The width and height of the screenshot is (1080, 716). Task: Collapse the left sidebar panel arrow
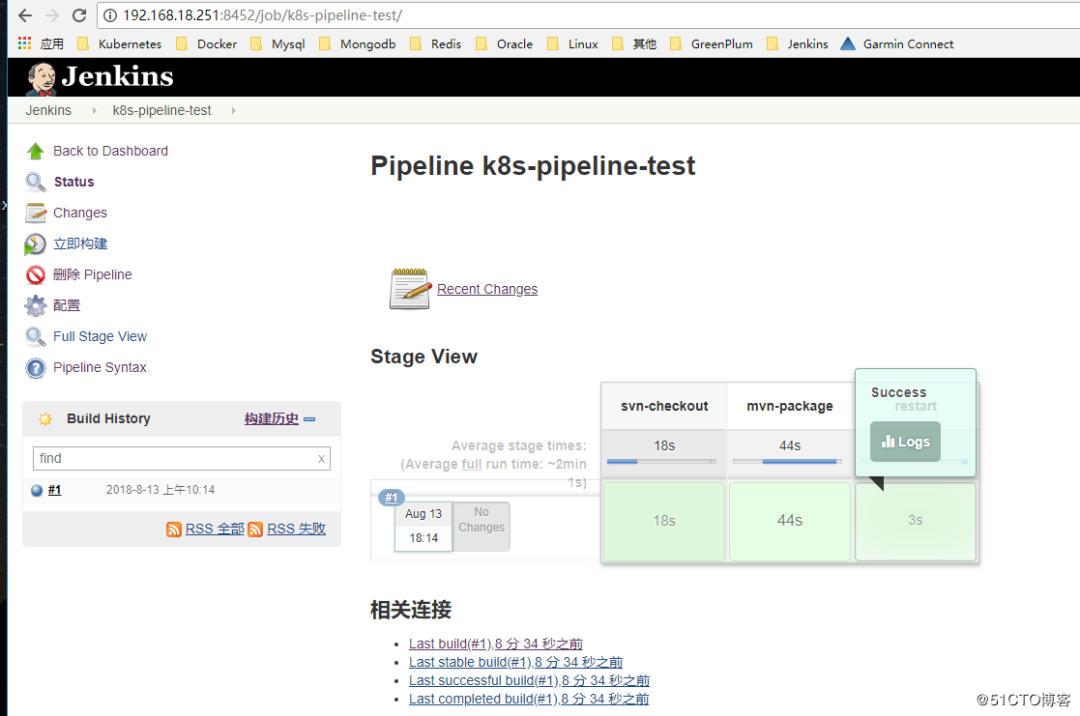pos(5,207)
